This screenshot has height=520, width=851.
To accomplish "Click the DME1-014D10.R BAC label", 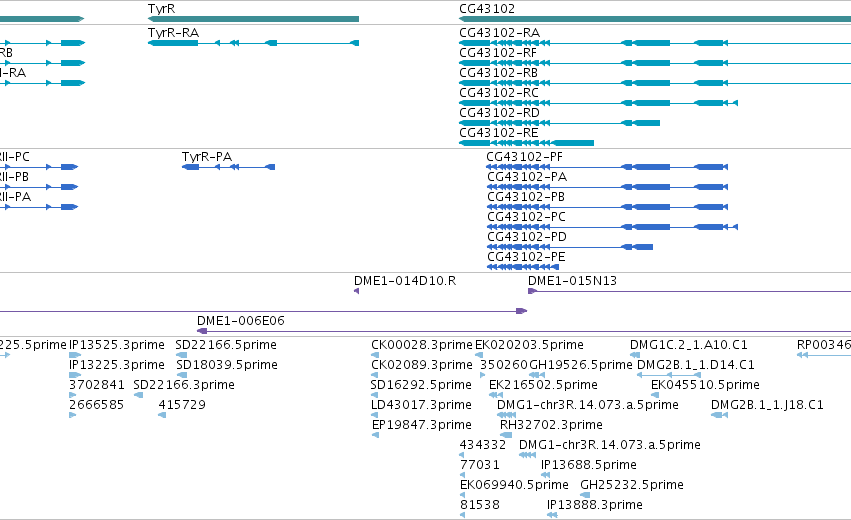I will point(405,281).
